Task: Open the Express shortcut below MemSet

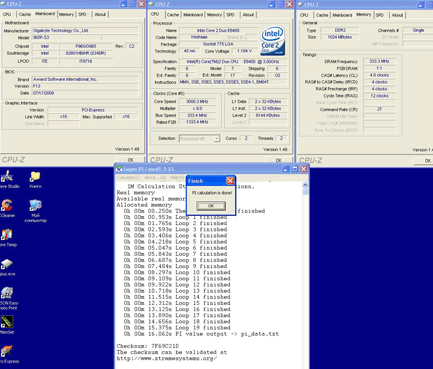Action: (8, 354)
